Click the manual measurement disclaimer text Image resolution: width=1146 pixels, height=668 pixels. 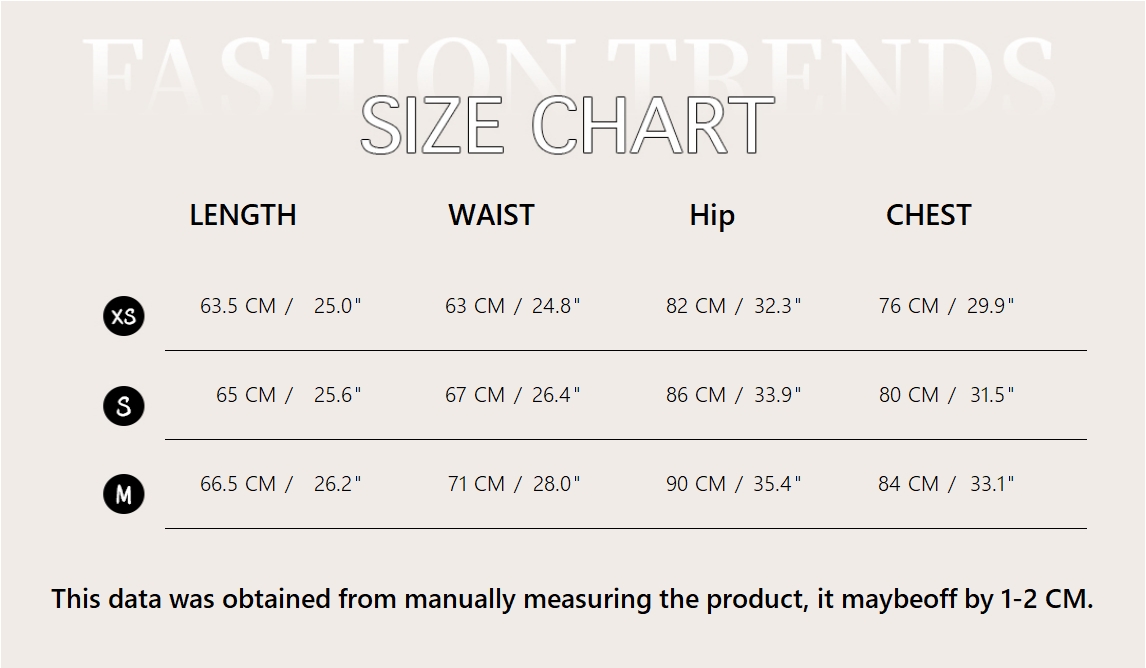572,599
